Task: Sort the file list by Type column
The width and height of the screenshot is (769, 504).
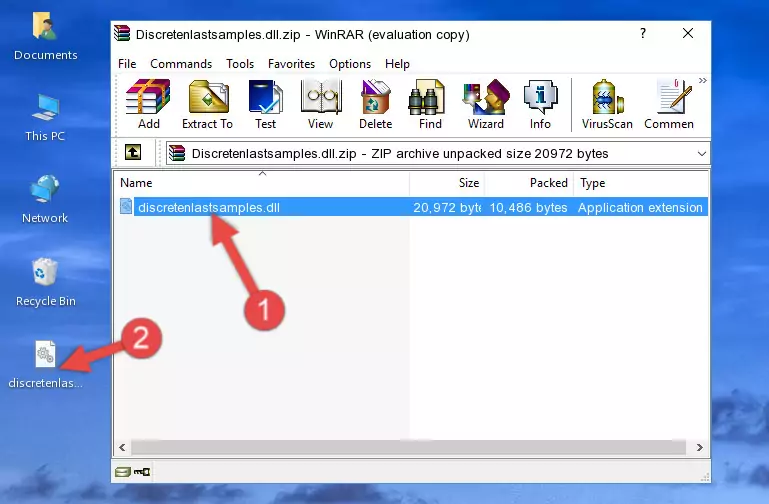Action: tap(641, 183)
